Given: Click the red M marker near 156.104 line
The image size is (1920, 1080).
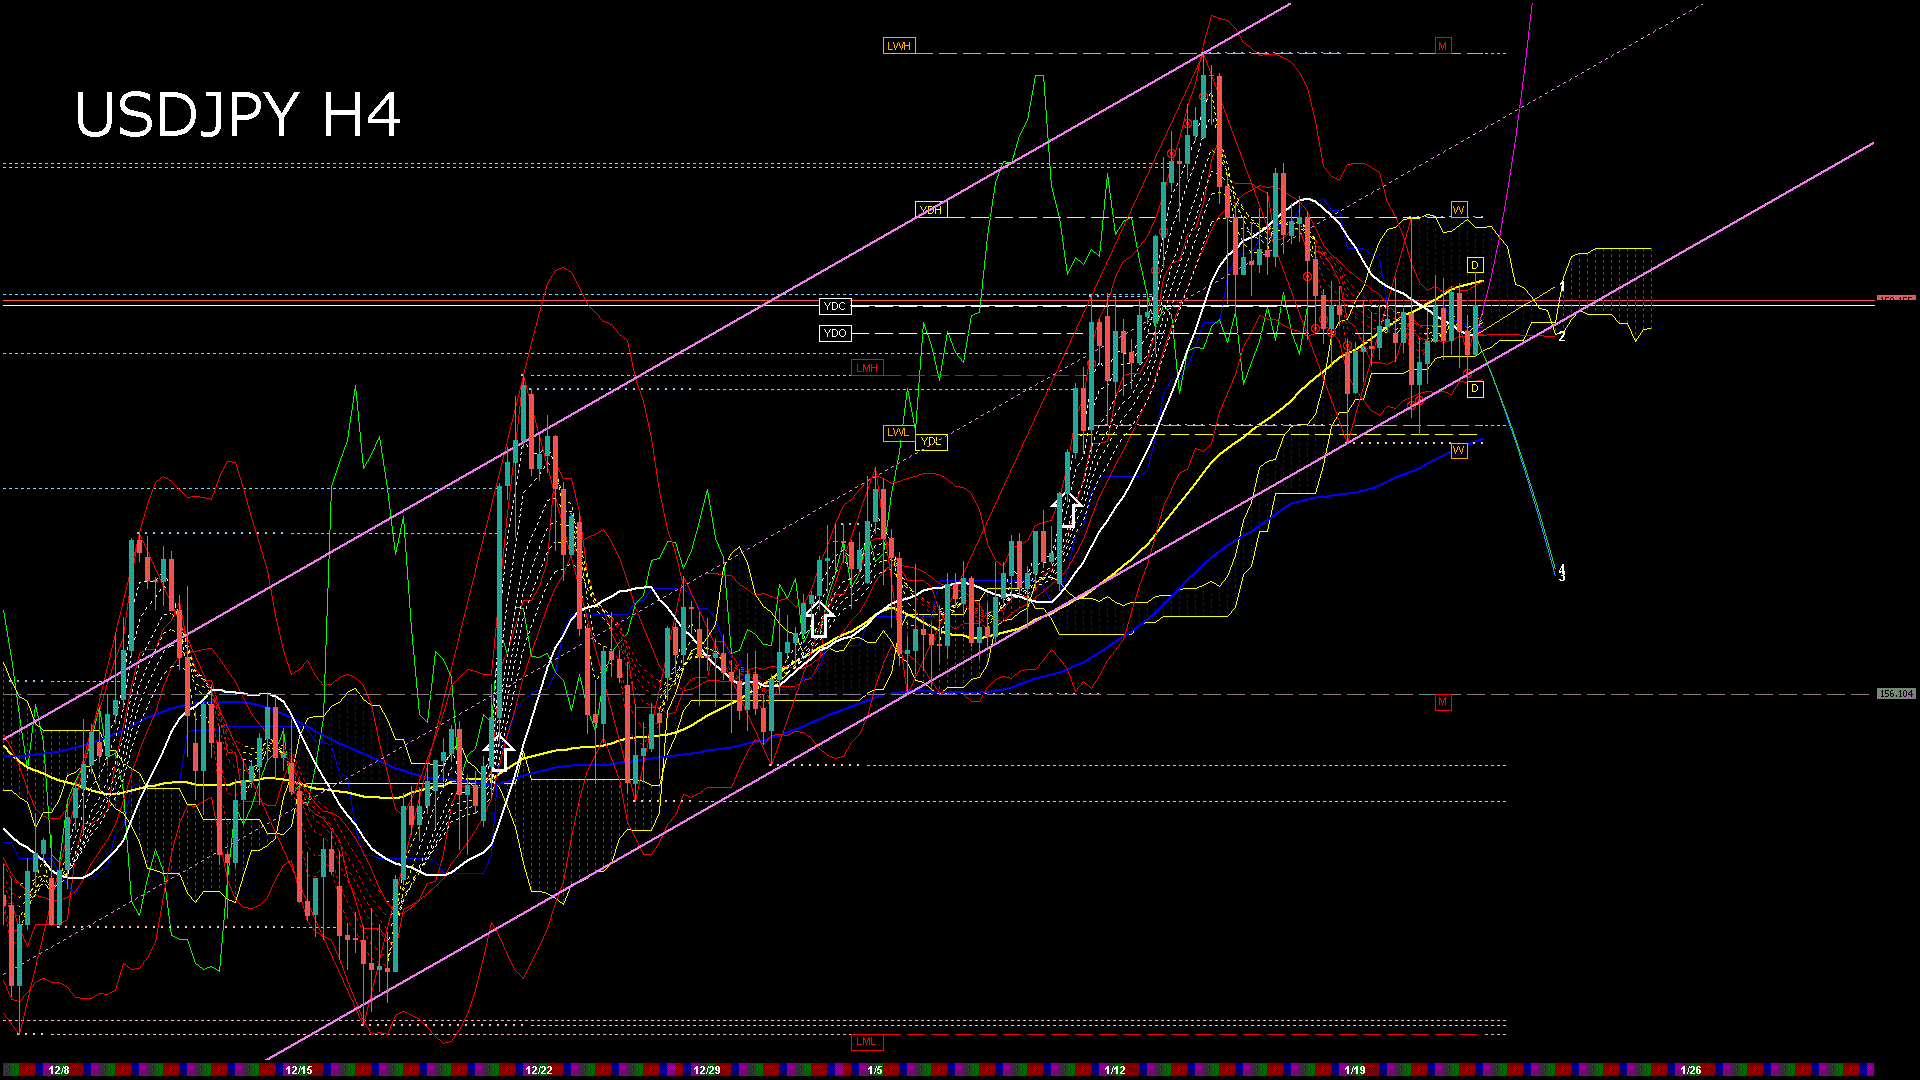Looking at the screenshot, I should (x=1442, y=703).
